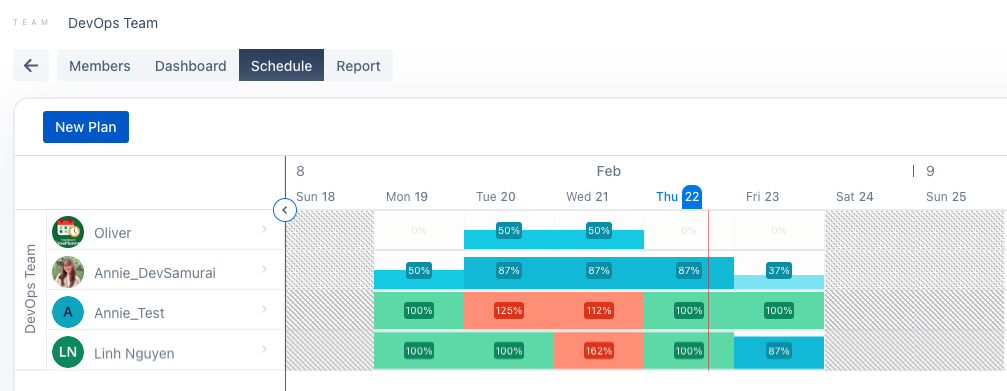Create a New Plan
This screenshot has height=391, width=1007.
pyautogui.click(x=86, y=127)
